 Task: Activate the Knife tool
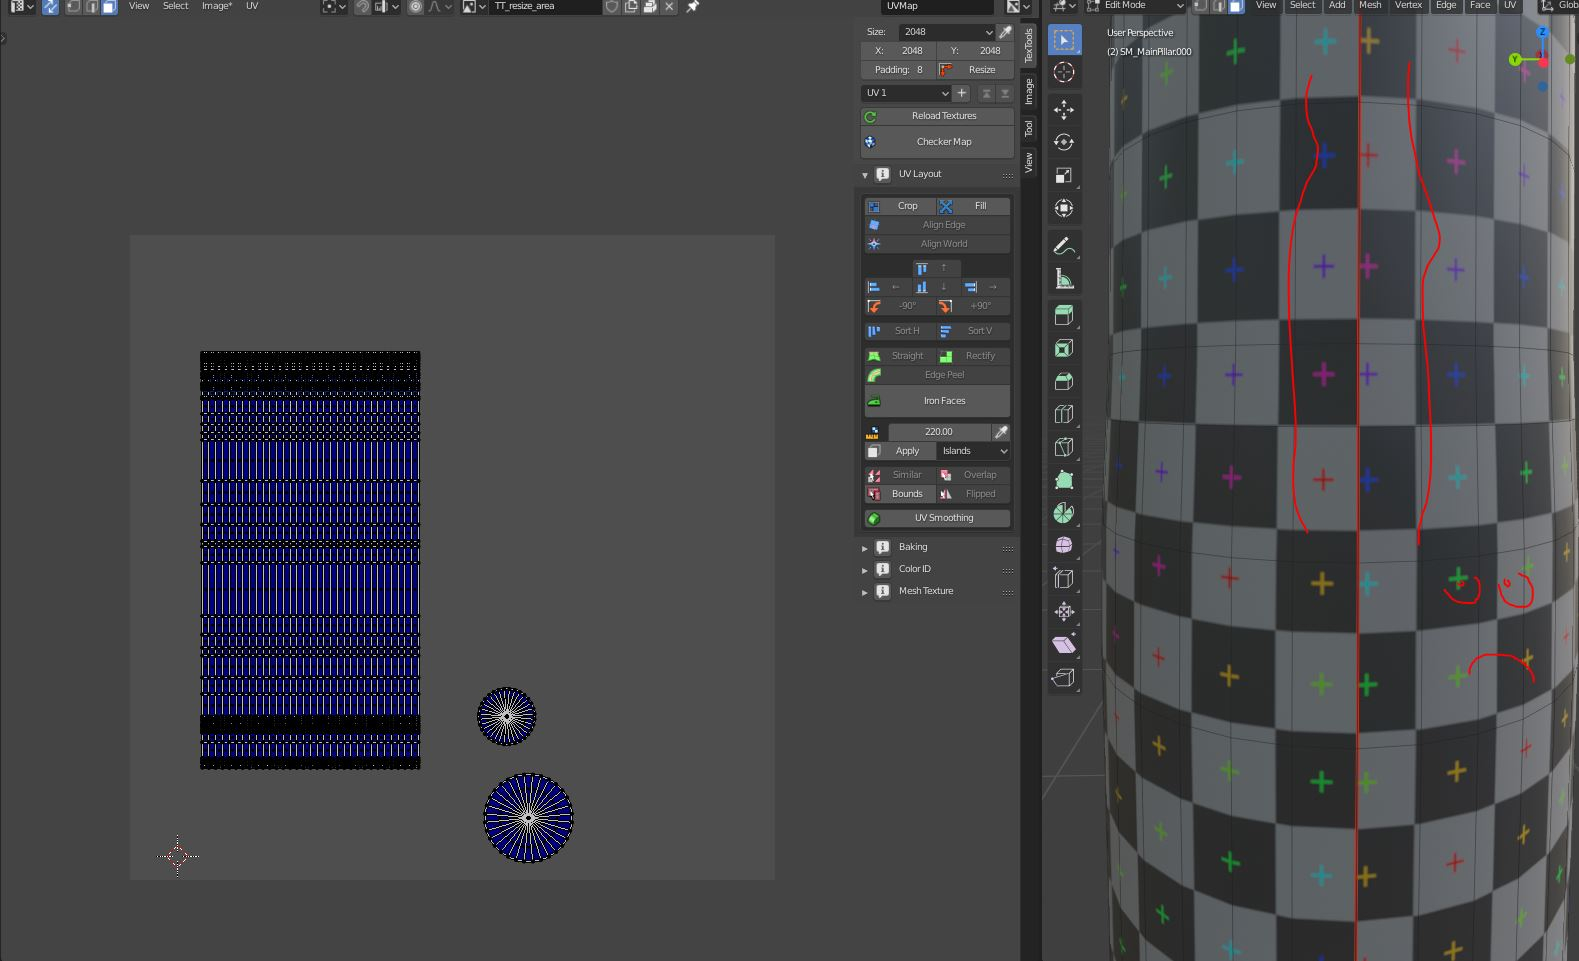click(x=1064, y=447)
